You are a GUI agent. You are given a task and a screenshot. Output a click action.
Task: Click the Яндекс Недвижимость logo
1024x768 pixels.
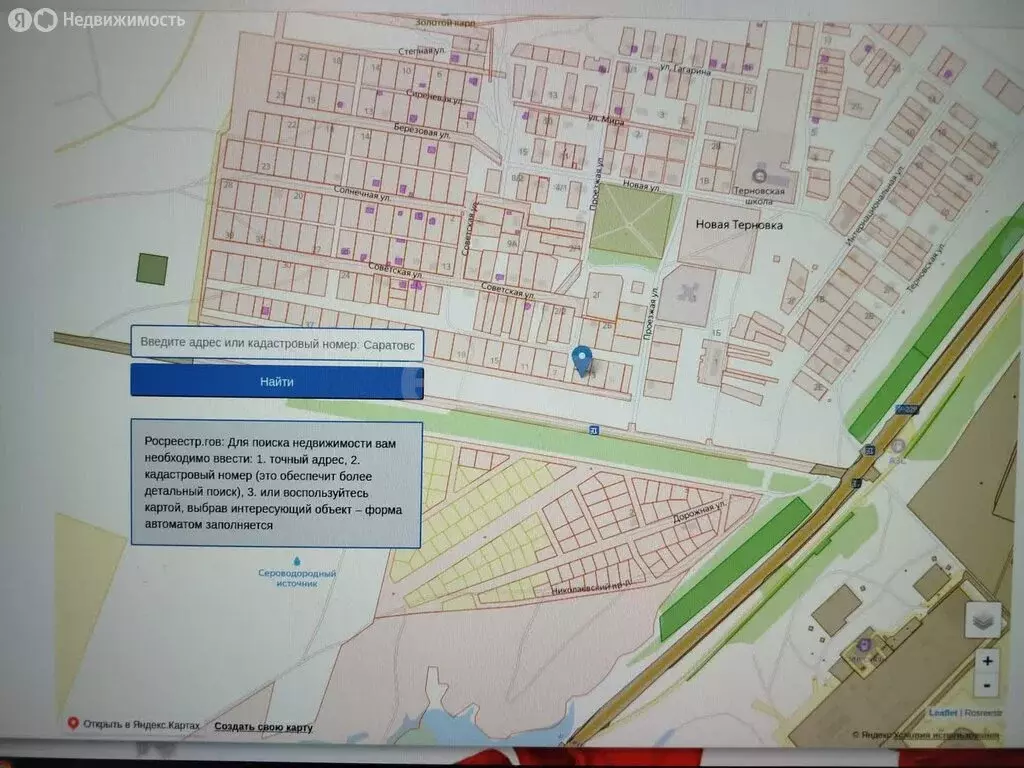click(96, 20)
